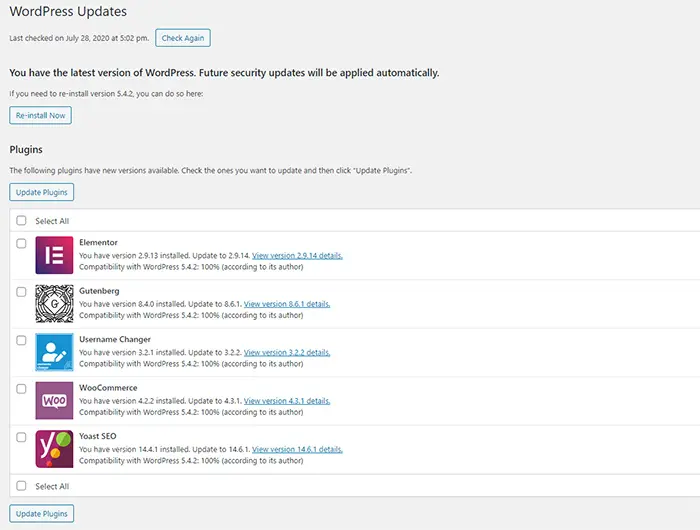Open View version 3.2.2 details link
The image size is (700, 530).
(x=287, y=352)
